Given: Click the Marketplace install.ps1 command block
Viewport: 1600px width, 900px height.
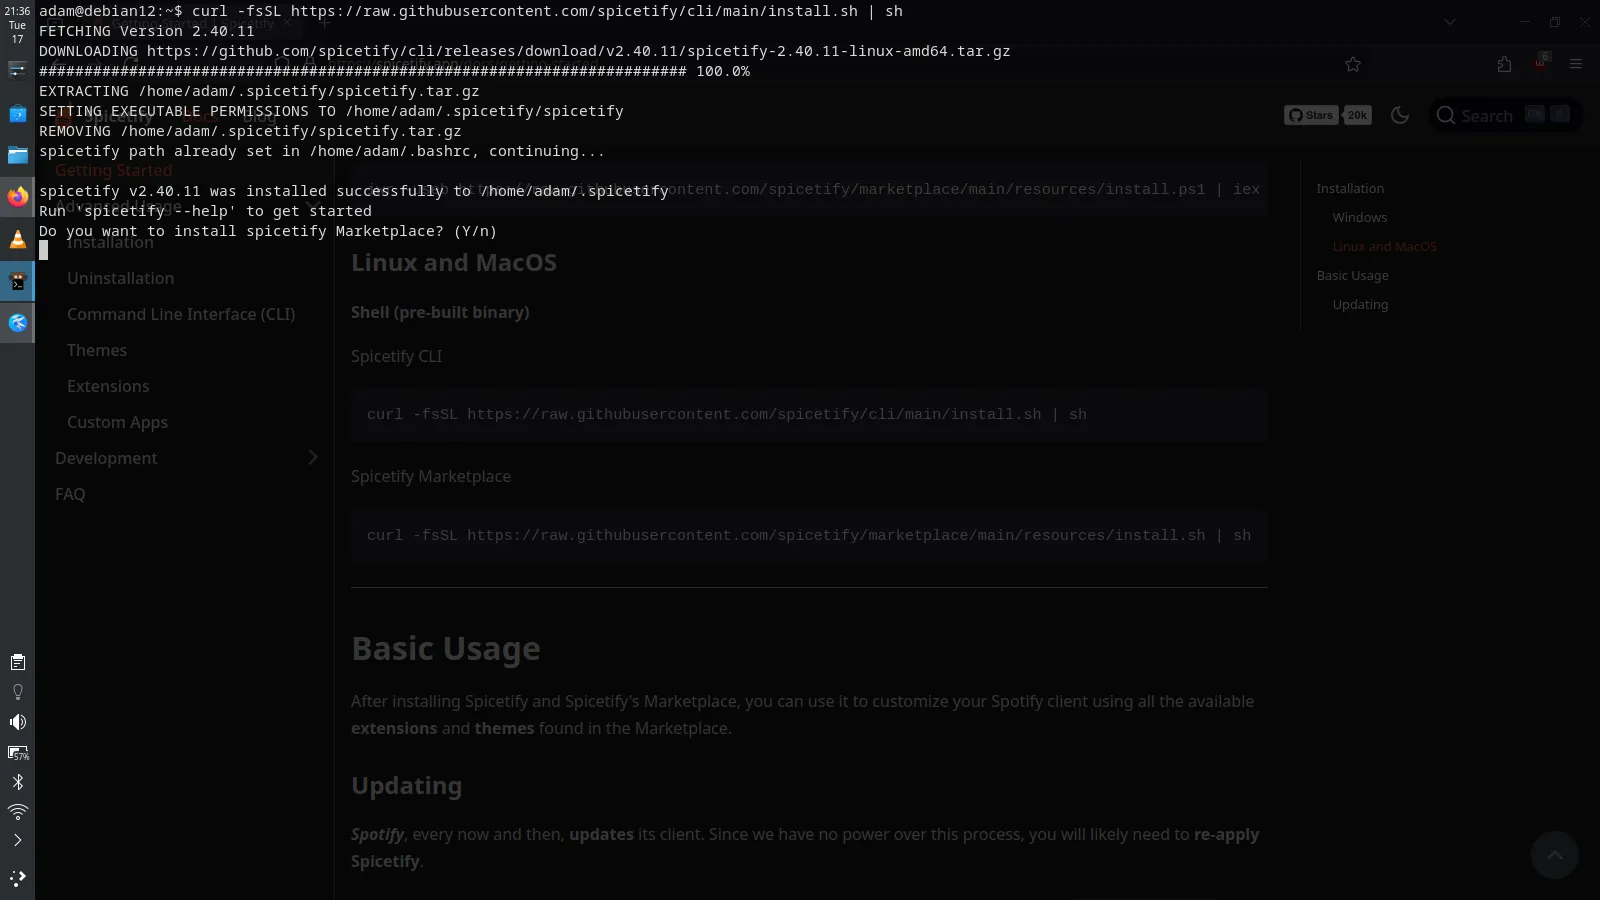Looking at the screenshot, I should click(x=809, y=189).
